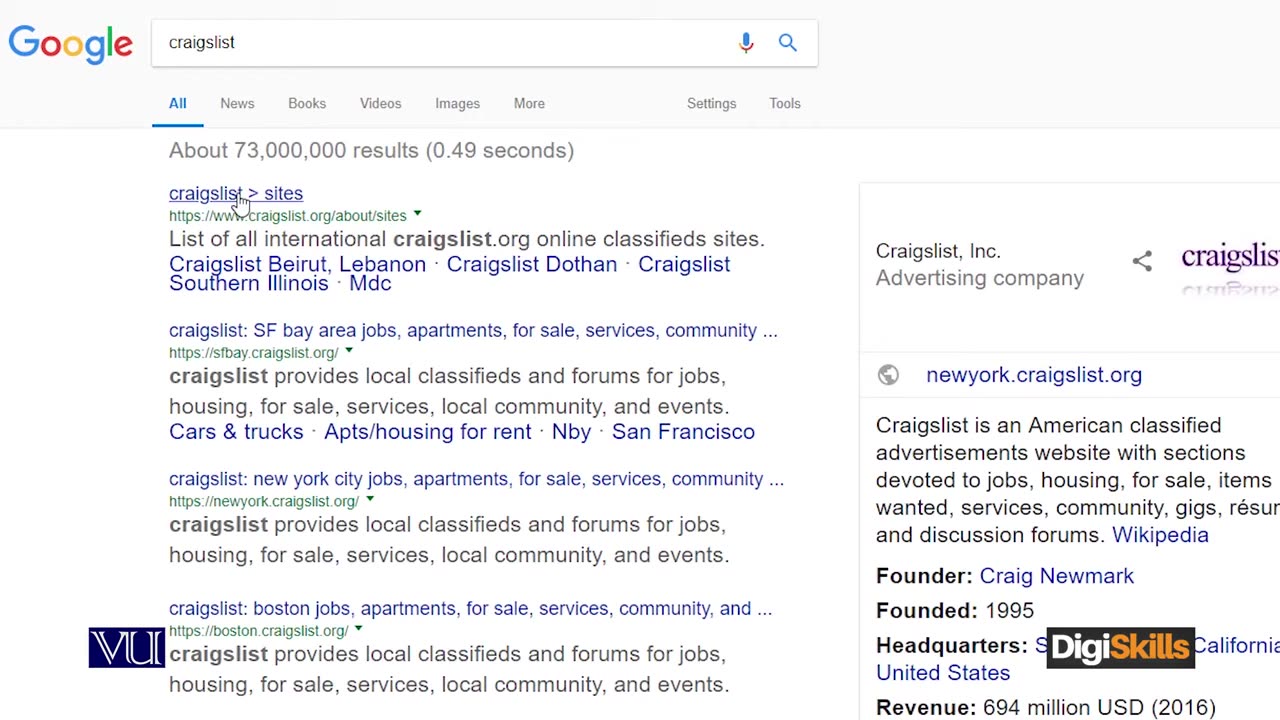This screenshot has height=720, width=1280.
Task: Click 'List of all international craigslist.org' snippet
Action: [467, 238]
